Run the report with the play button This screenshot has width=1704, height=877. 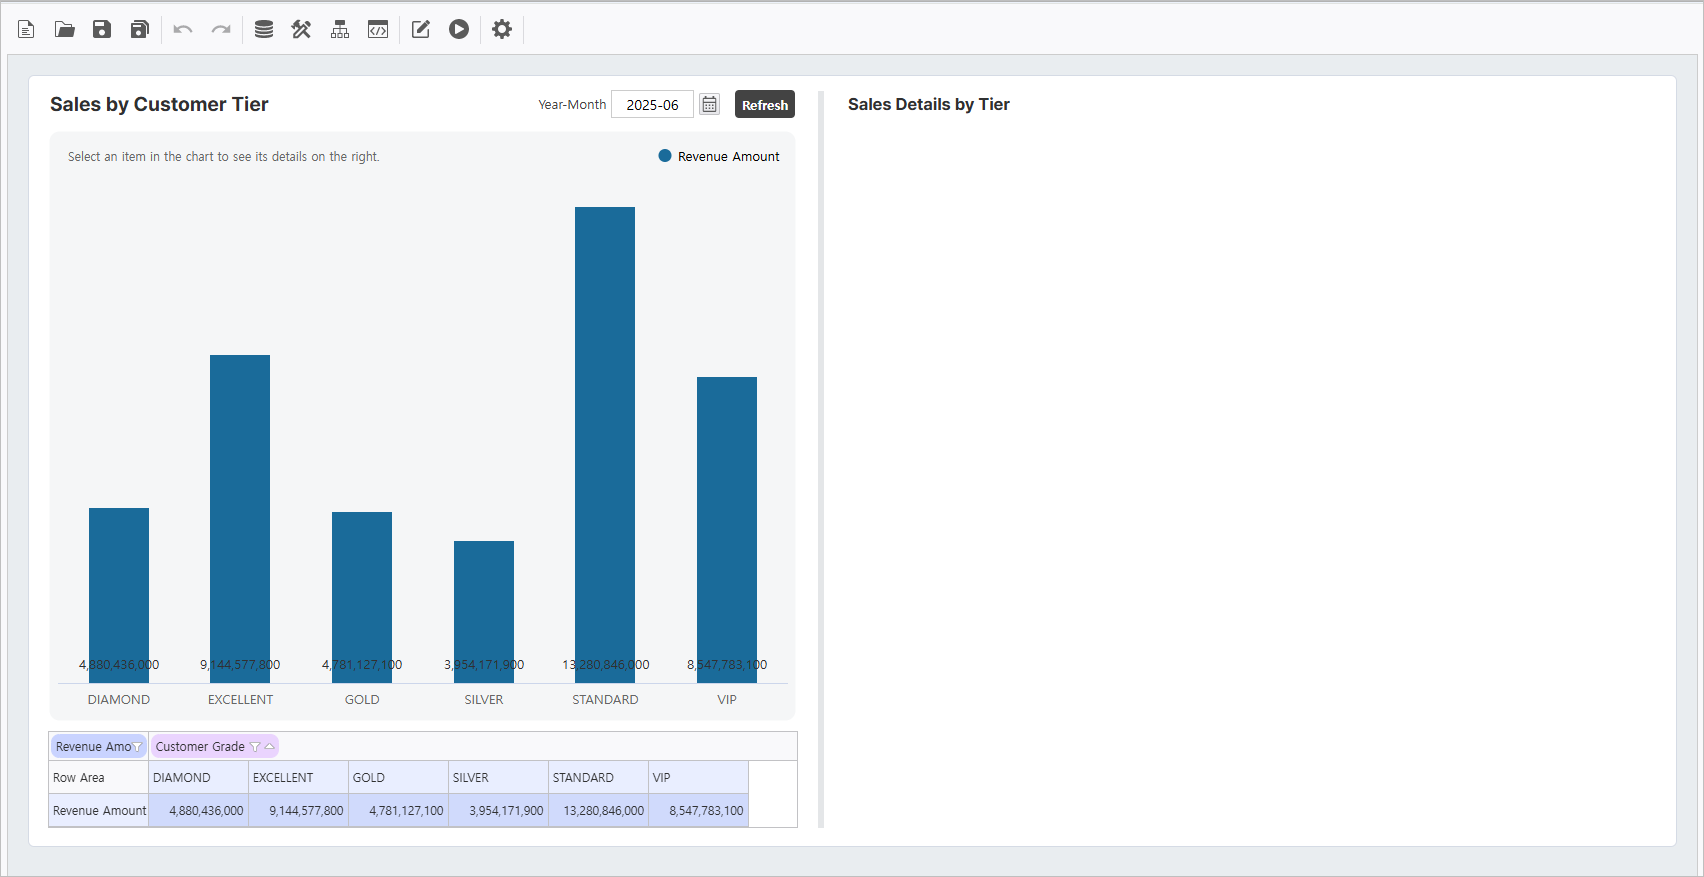tap(459, 29)
